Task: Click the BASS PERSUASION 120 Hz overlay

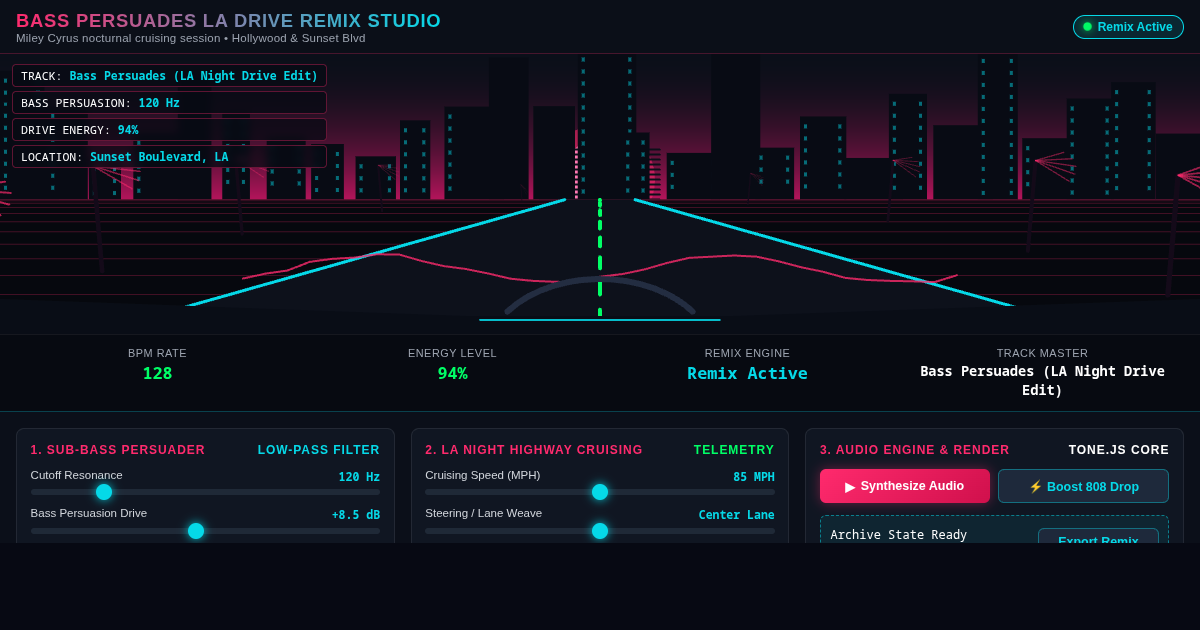Action: 169,103
